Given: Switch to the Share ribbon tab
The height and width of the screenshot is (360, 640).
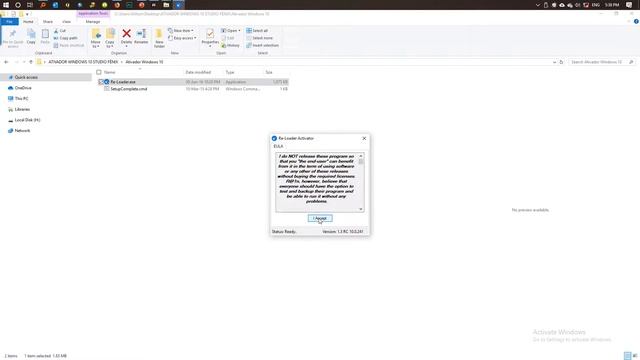Looking at the screenshot, I should (48, 22).
